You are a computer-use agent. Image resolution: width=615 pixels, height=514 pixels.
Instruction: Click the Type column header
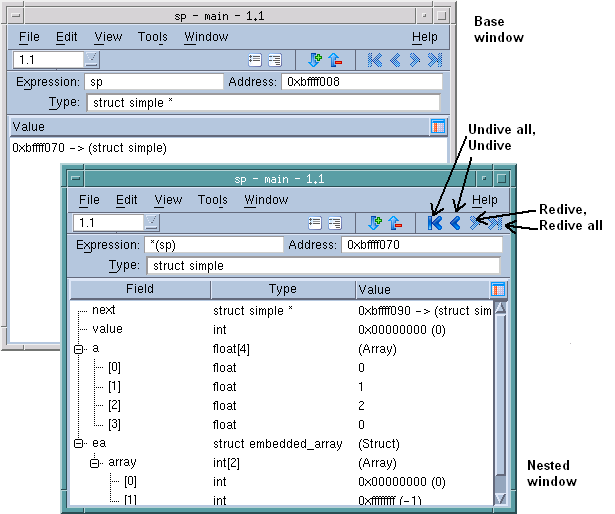click(x=282, y=290)
